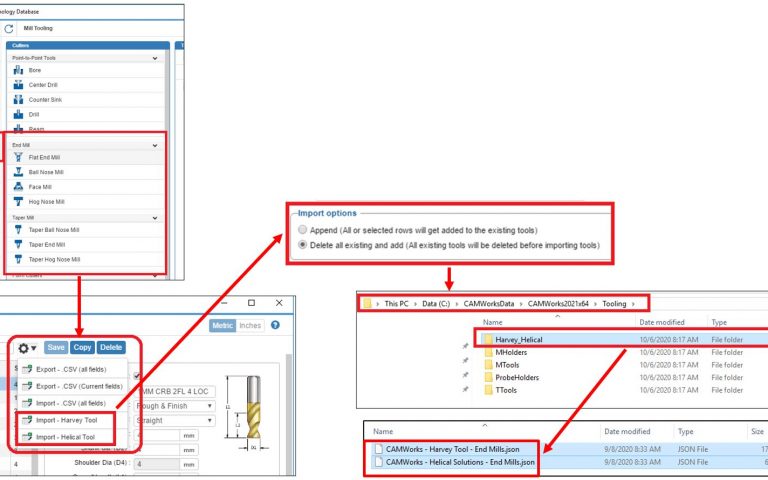Select the Taper Ball Nose Mill icon

[x=20, y=230]
